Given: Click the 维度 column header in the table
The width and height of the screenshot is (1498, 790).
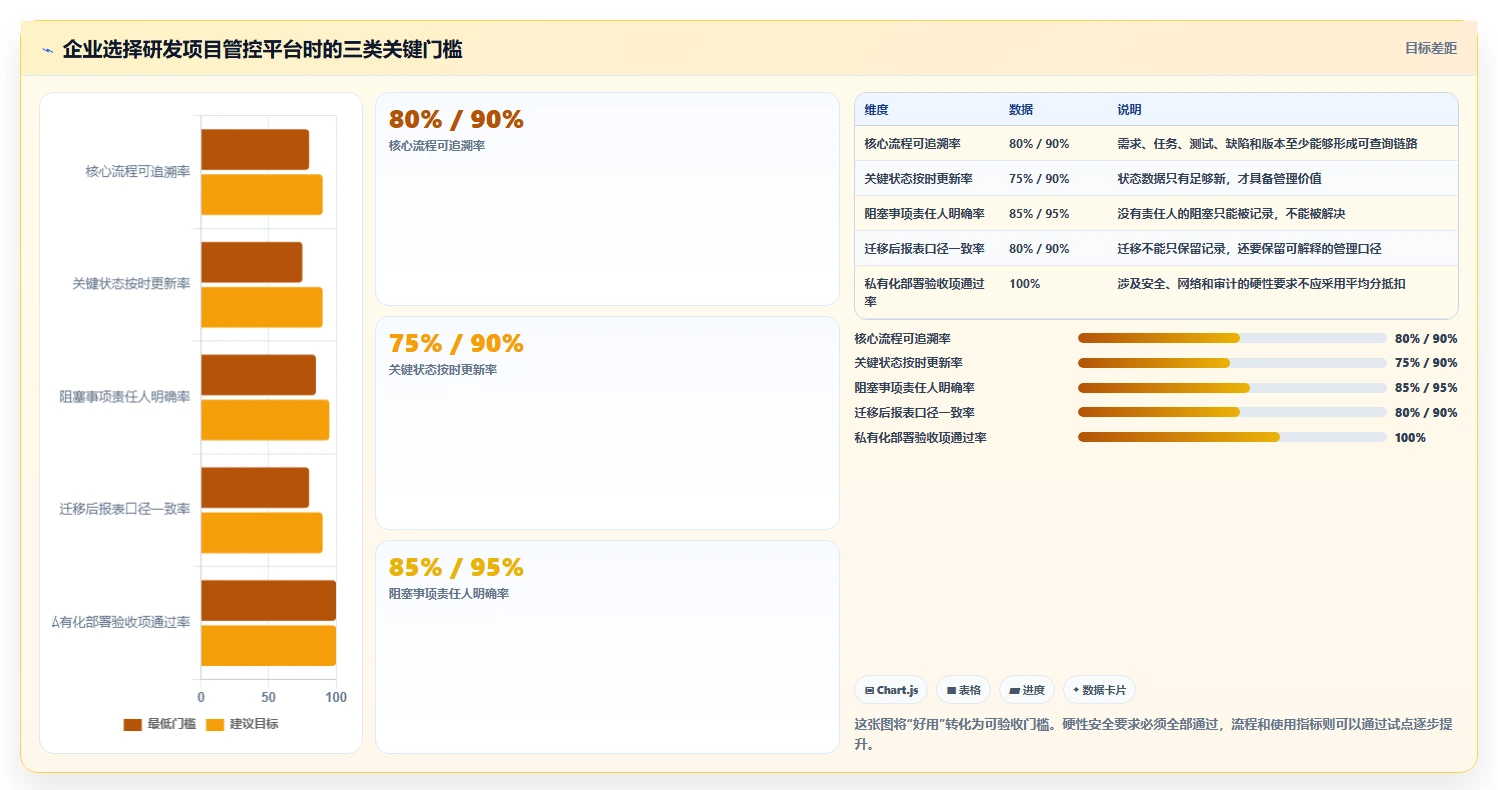Looking at the screenshot, I should (x=877, y=110).
